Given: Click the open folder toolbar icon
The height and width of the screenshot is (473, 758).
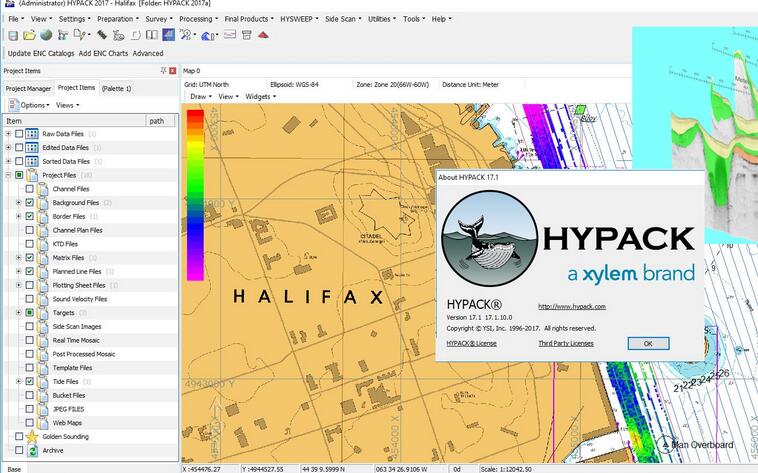Looking at the screenshot, I should (29, 35).
